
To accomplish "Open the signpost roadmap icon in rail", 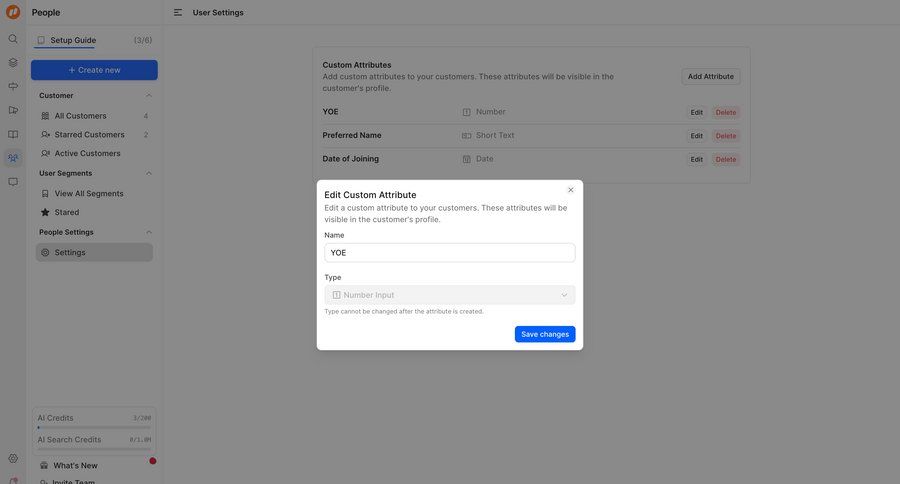I will (x=13, y=86).
